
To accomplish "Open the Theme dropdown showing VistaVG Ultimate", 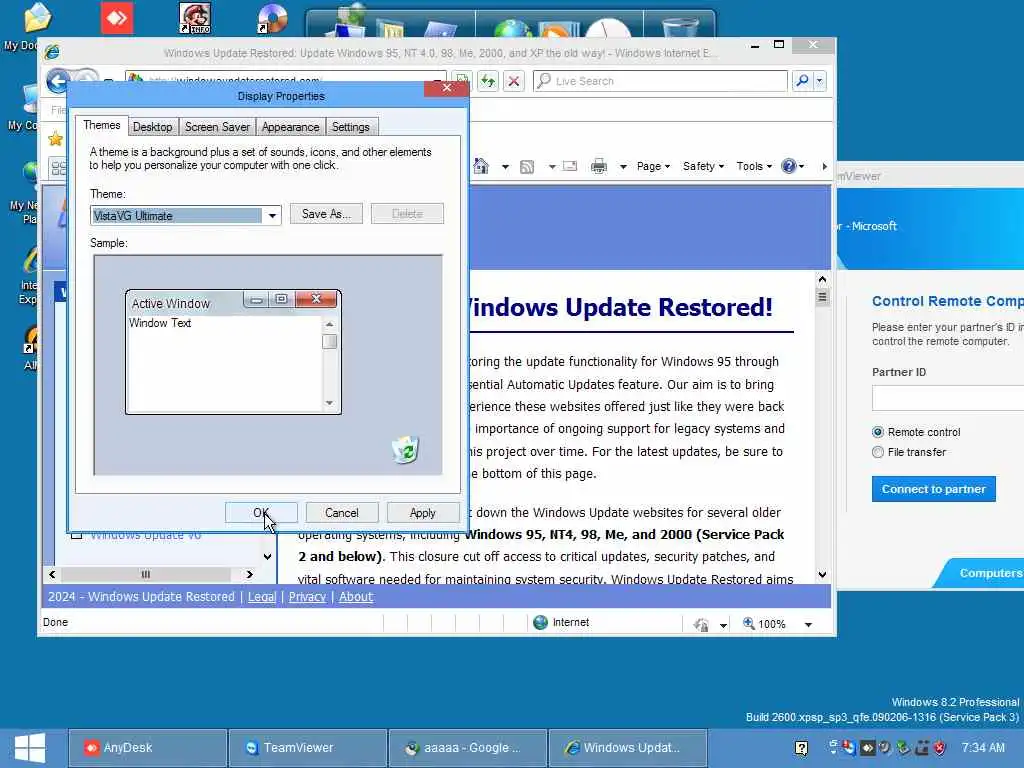I will pos(272,216).
